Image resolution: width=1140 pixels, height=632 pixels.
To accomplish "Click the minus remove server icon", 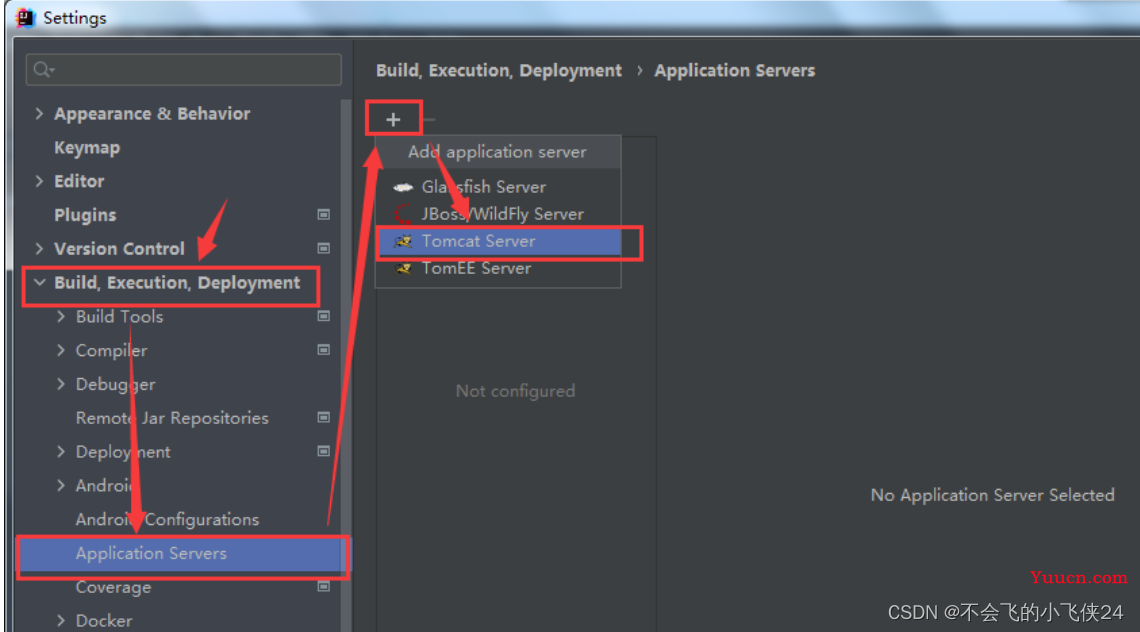I will [x=429, y=120].
